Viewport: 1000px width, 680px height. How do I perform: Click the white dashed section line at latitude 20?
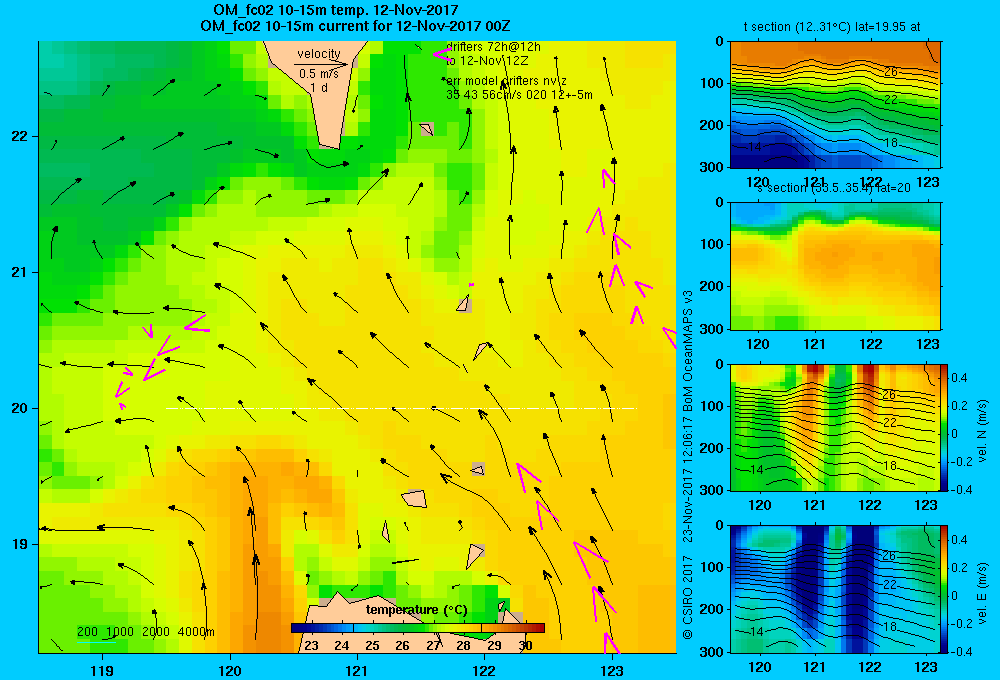pos(401,408)
